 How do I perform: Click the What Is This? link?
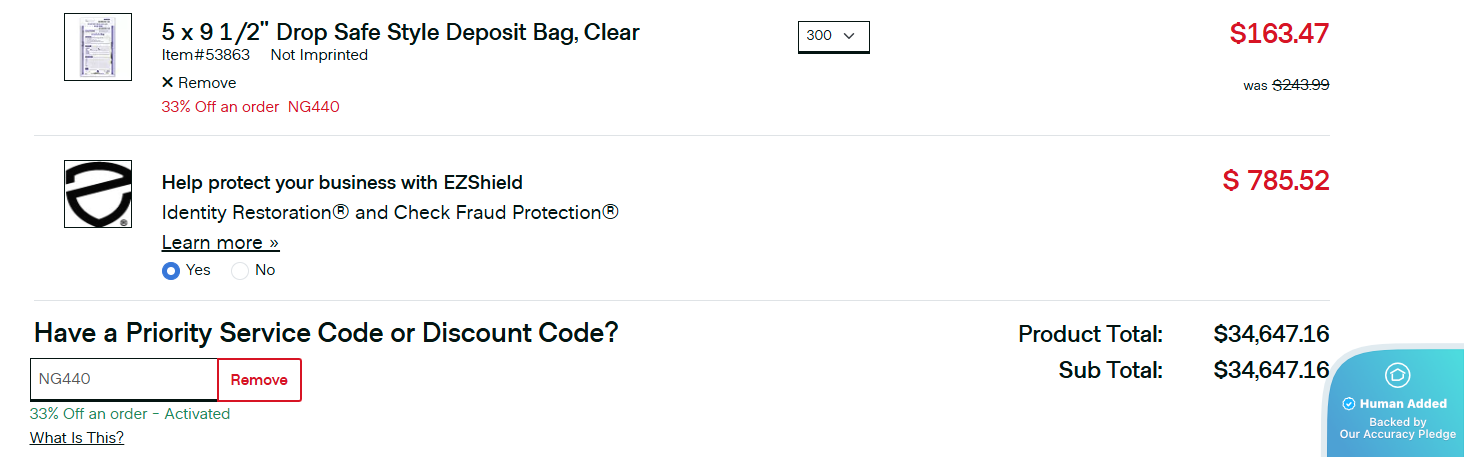pyautogui.click(x=77, y=437)
